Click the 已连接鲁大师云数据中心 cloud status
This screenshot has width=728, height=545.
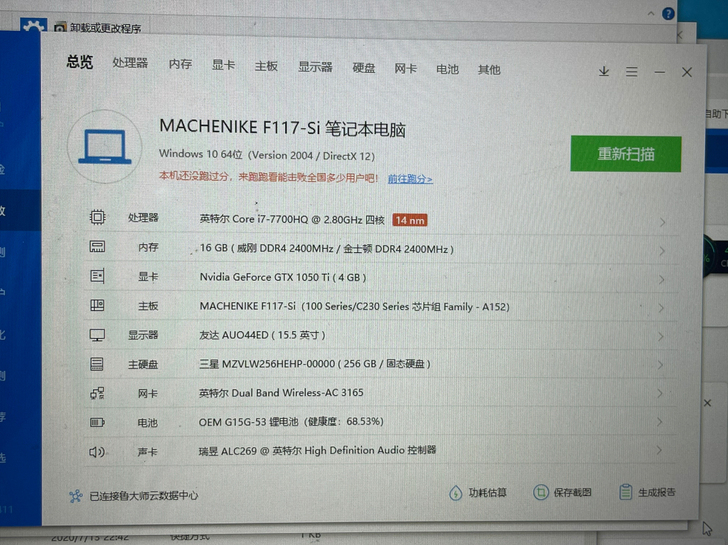144,496
